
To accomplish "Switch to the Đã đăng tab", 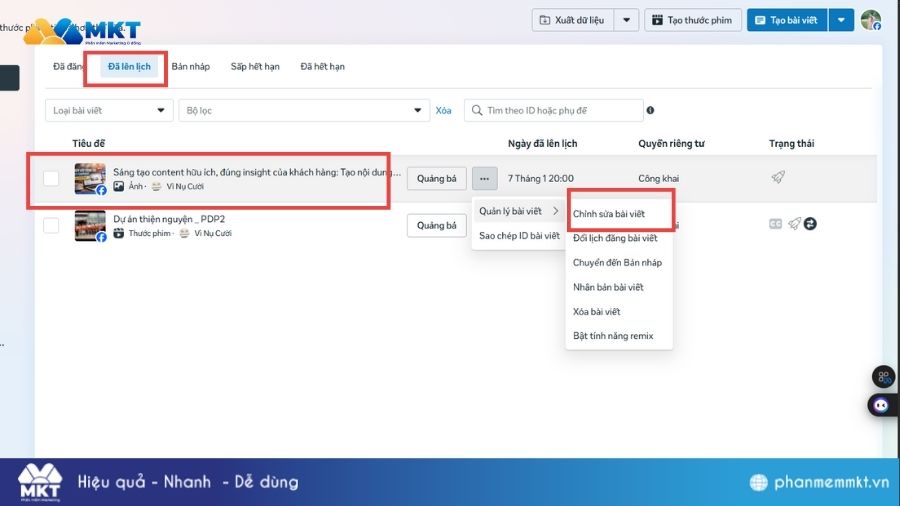I will click(x=68, y=67).
